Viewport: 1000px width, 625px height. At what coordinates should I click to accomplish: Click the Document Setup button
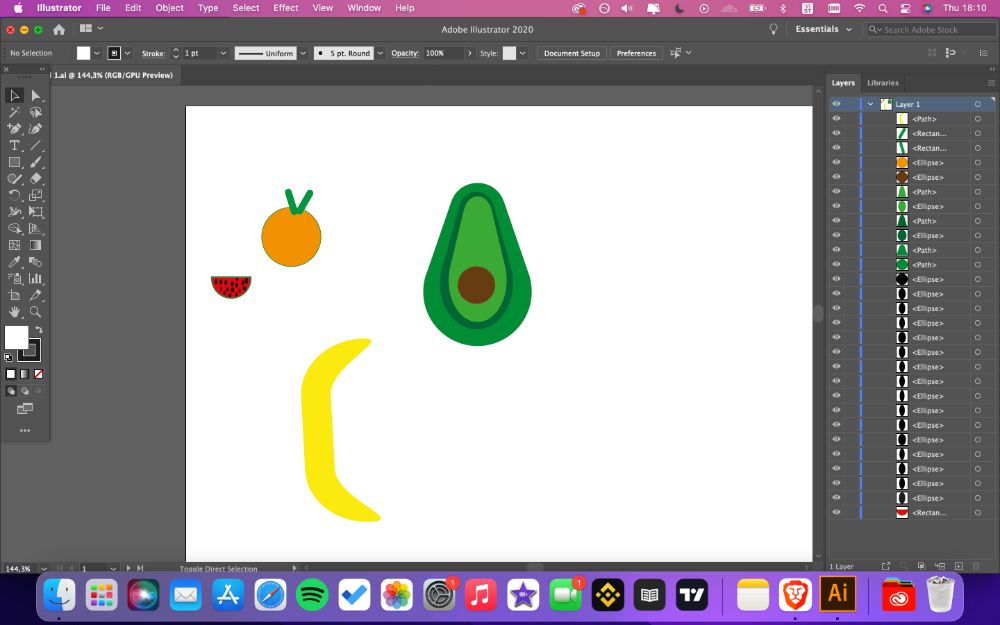pyautogui.click(x=571, y=54)
